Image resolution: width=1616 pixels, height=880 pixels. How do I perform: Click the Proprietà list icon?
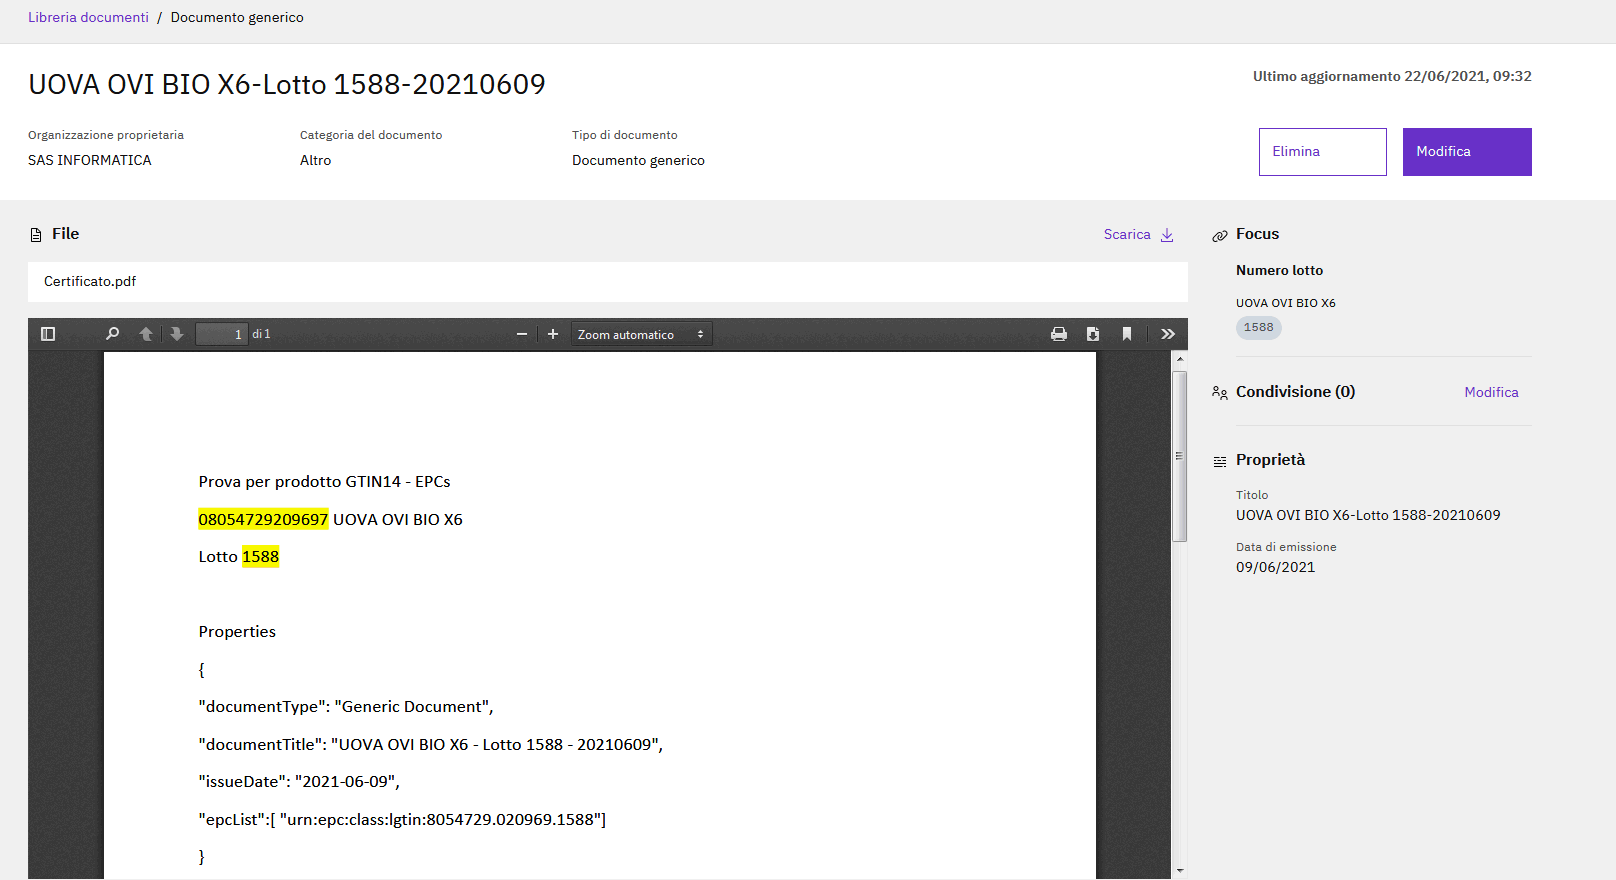point(1220,461)
